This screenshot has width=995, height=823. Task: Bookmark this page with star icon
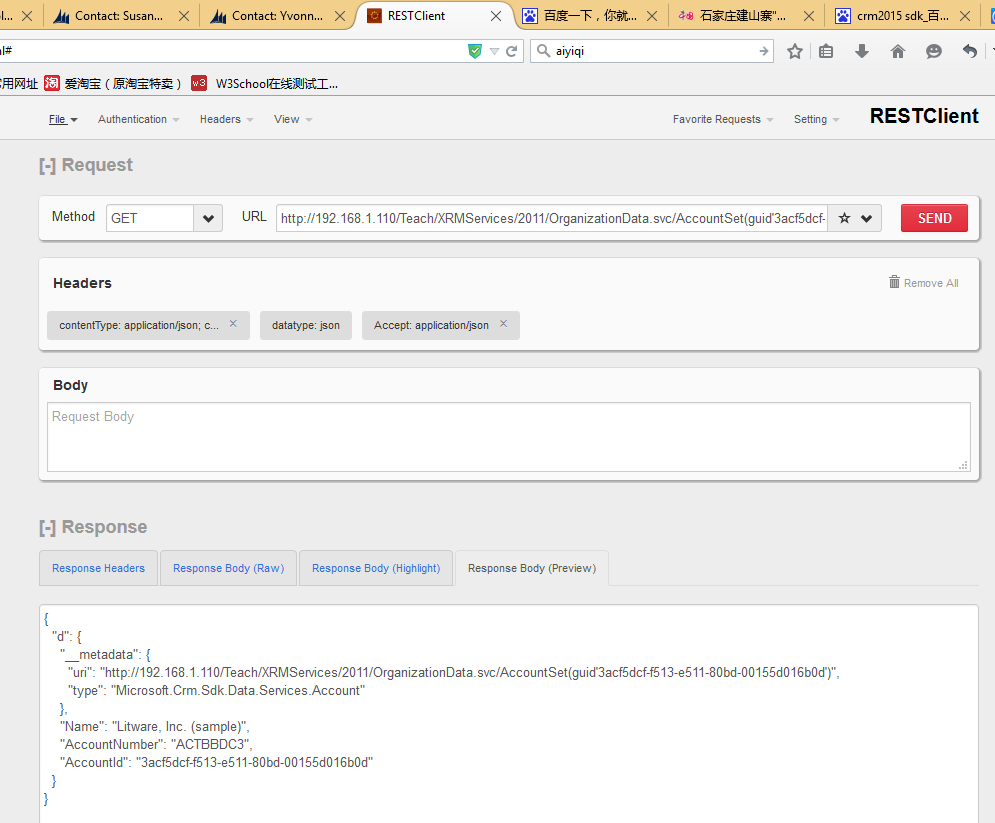[x=794, y=51]
